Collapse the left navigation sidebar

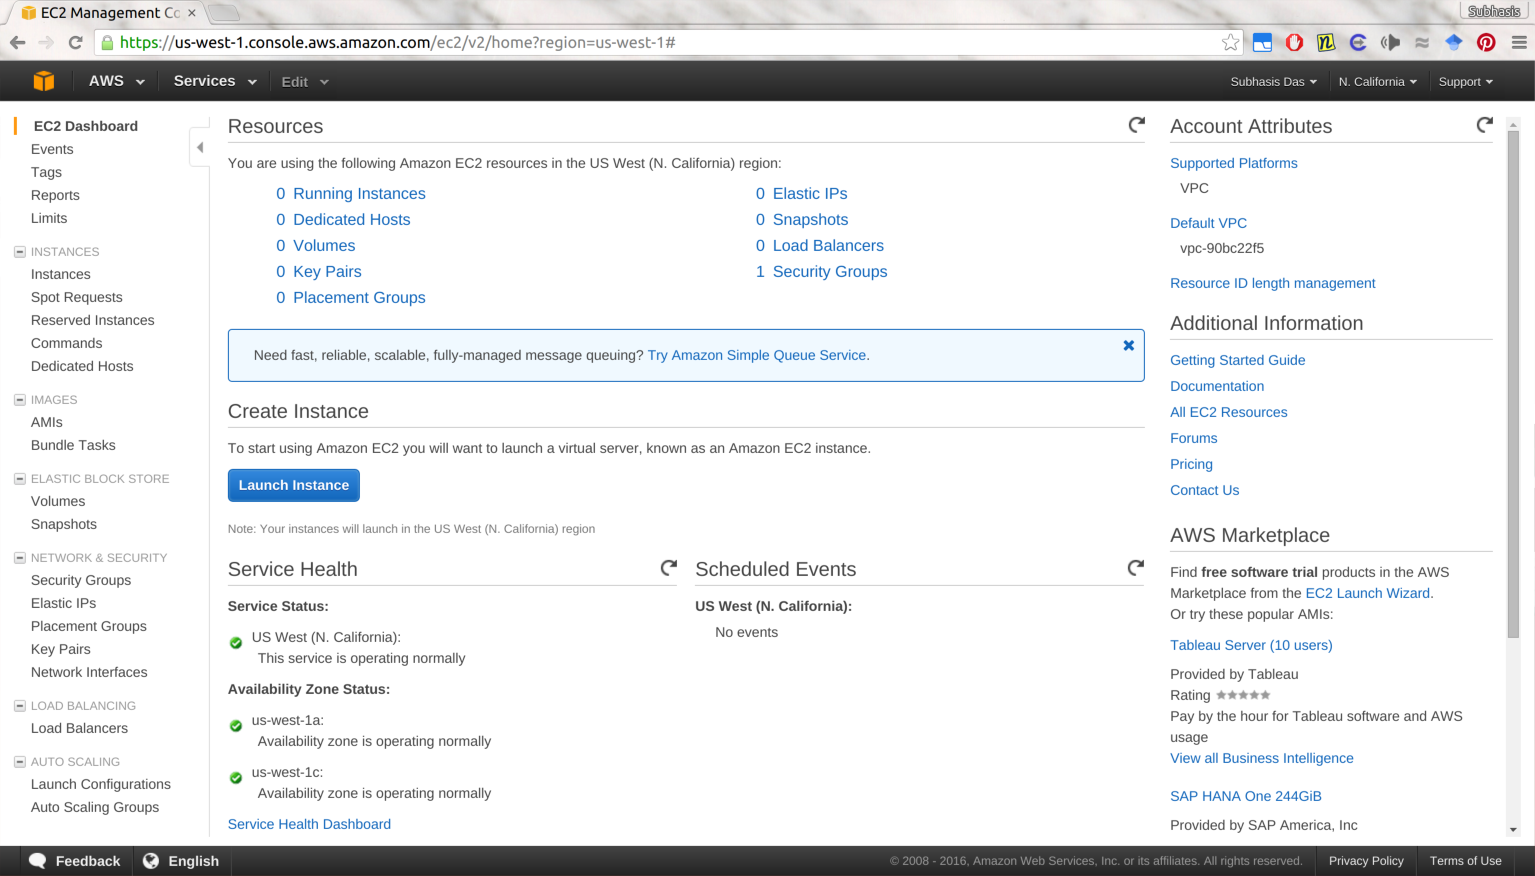(x=200, y=147)
